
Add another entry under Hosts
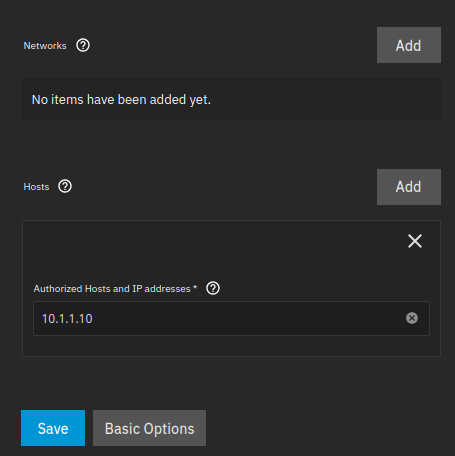click(409, 187)
